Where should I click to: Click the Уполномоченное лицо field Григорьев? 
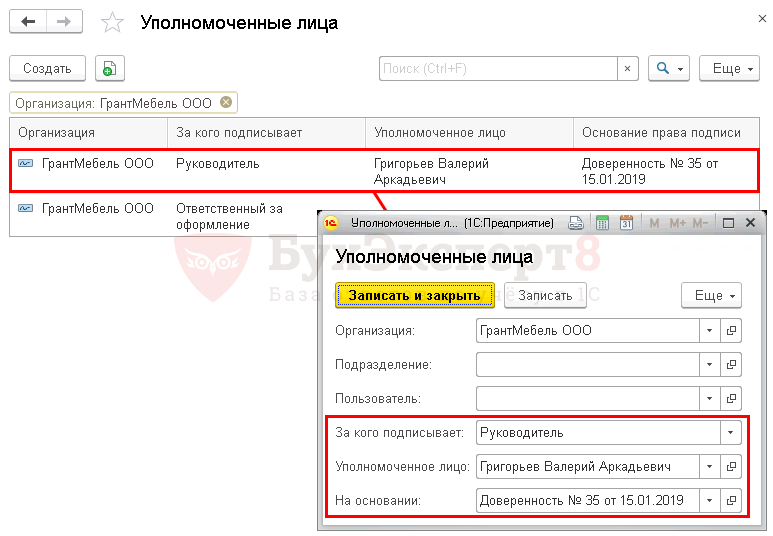pos(588,466)
